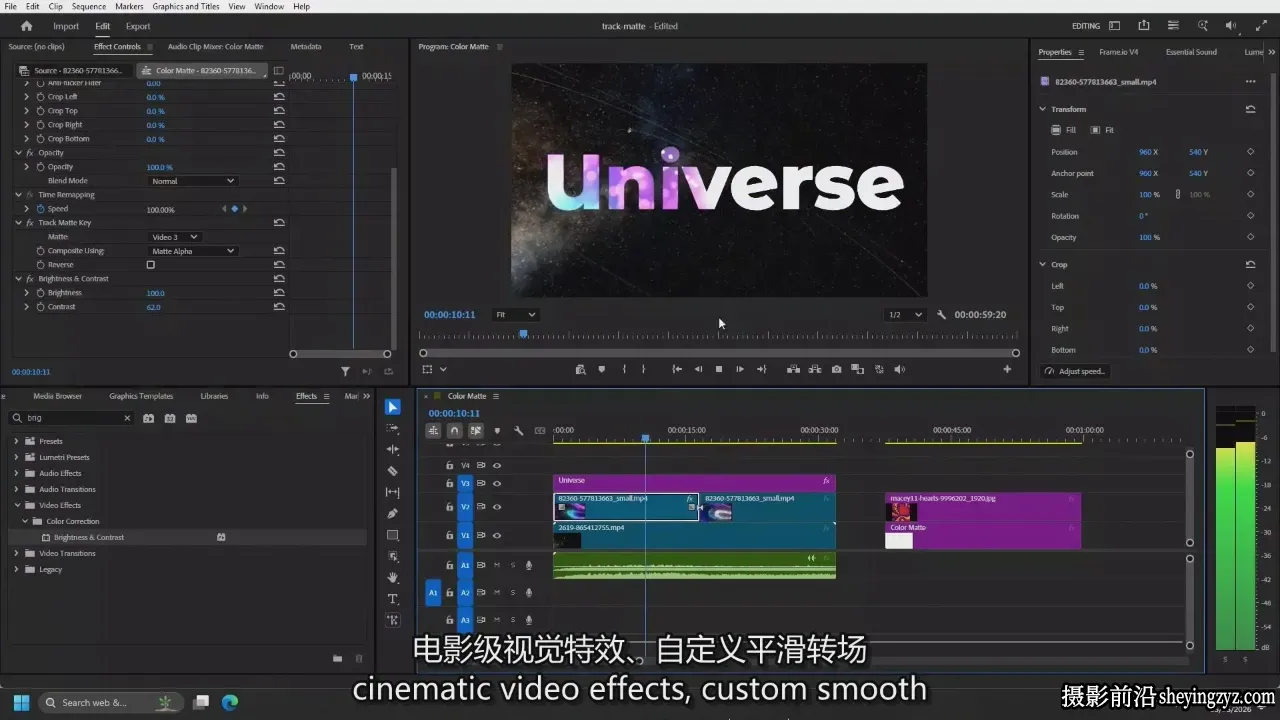Screen dimensions: 1280x720
Task: Toggle the Reverse checkbox
Action: (x=151, y=265)
